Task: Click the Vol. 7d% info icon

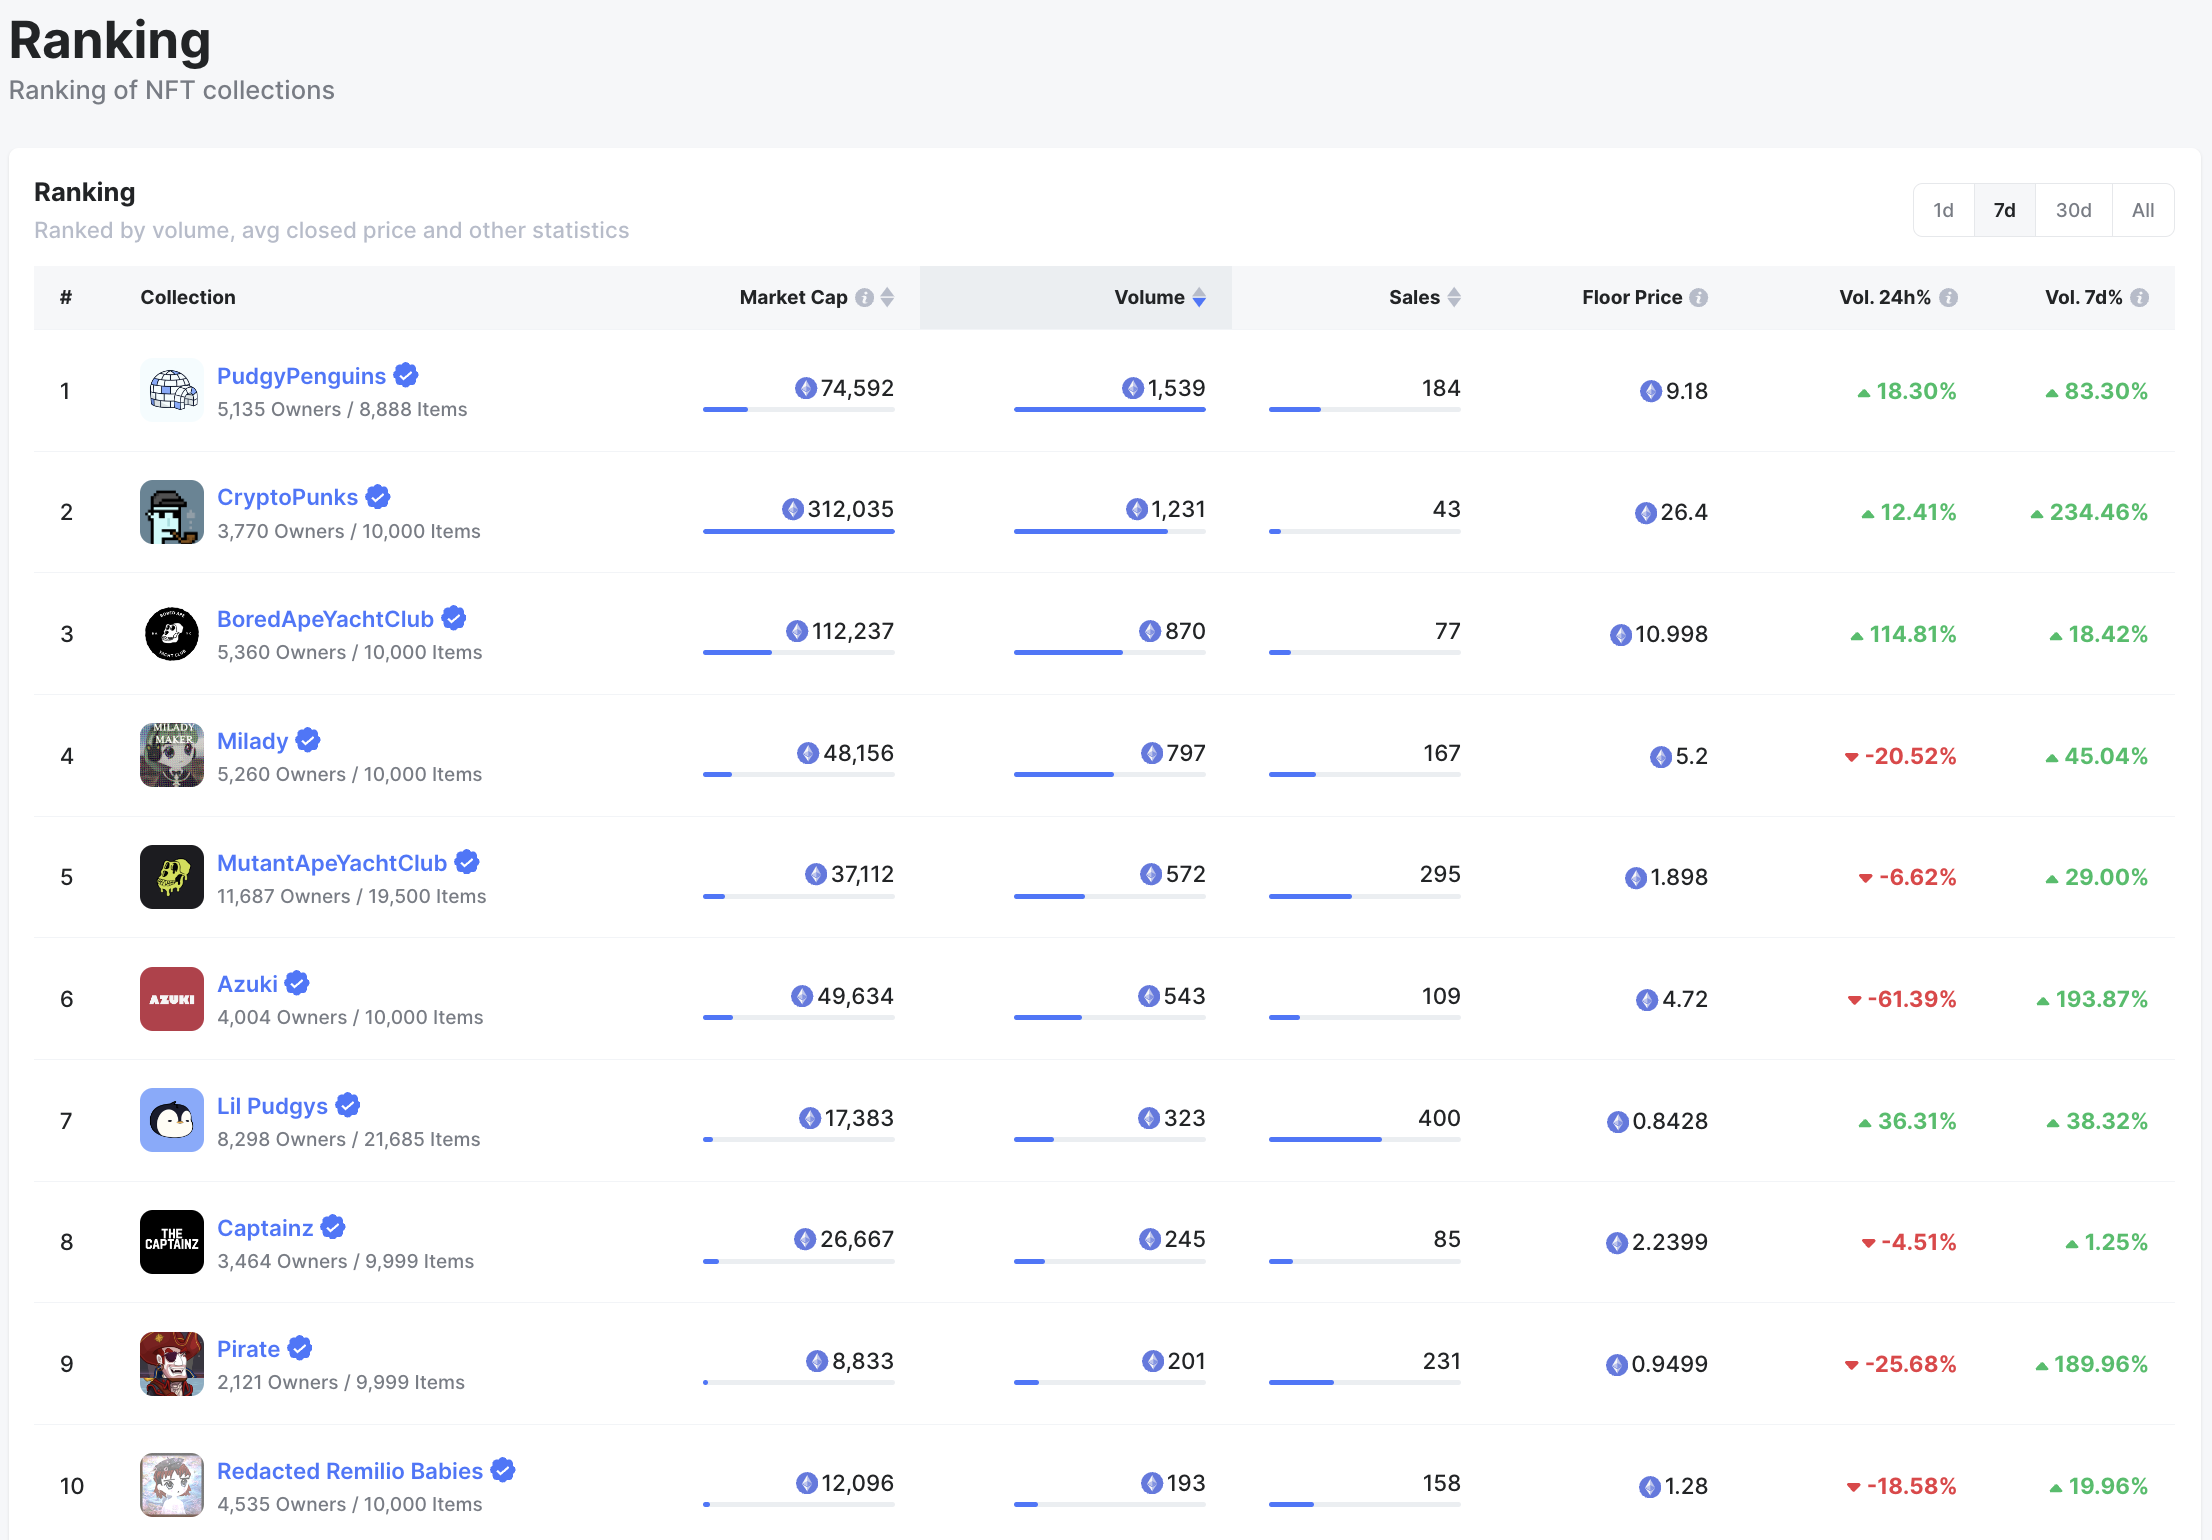Action: coord(2140,298)
